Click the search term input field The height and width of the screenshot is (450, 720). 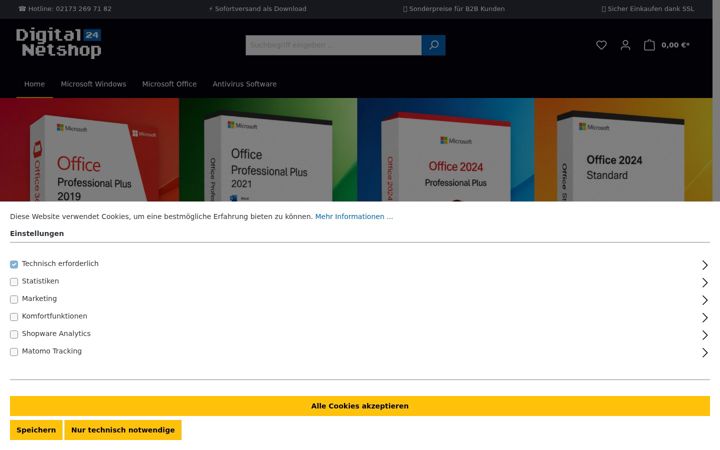pos(333,45)
